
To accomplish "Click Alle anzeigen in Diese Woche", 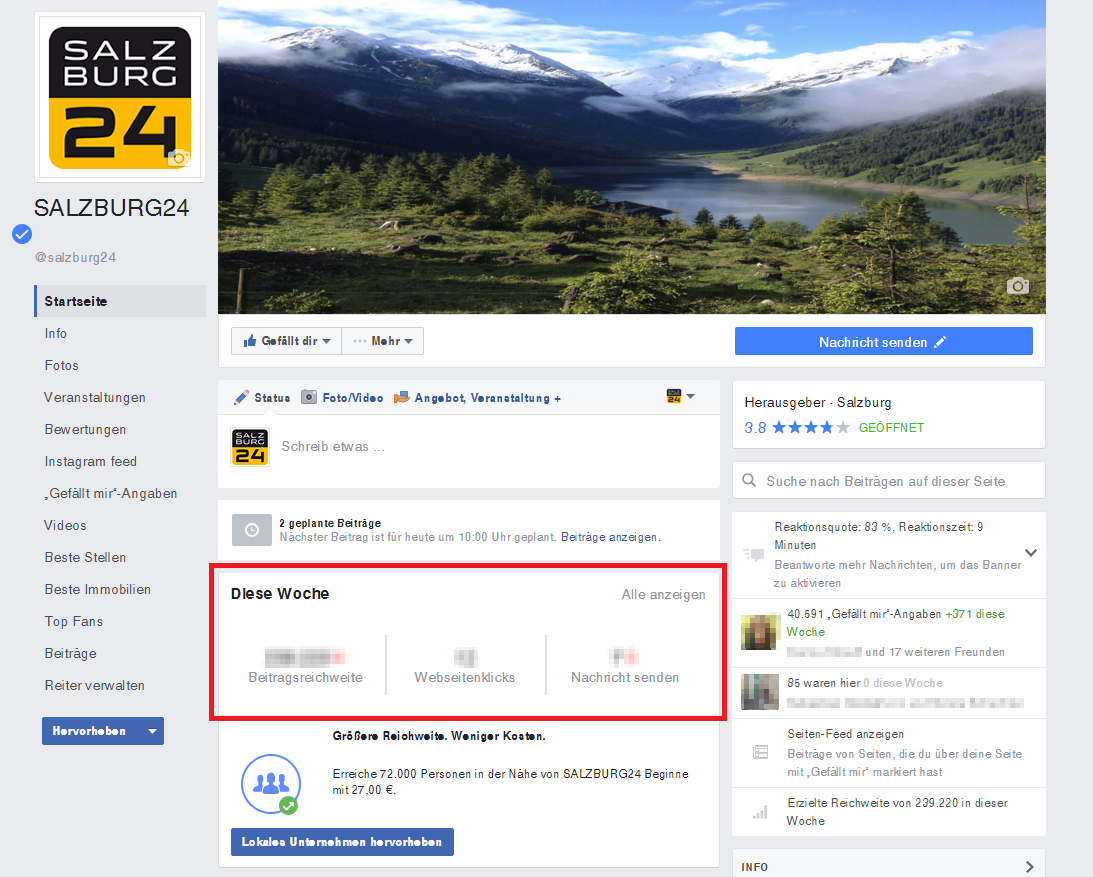I will (x=663, y=595).
